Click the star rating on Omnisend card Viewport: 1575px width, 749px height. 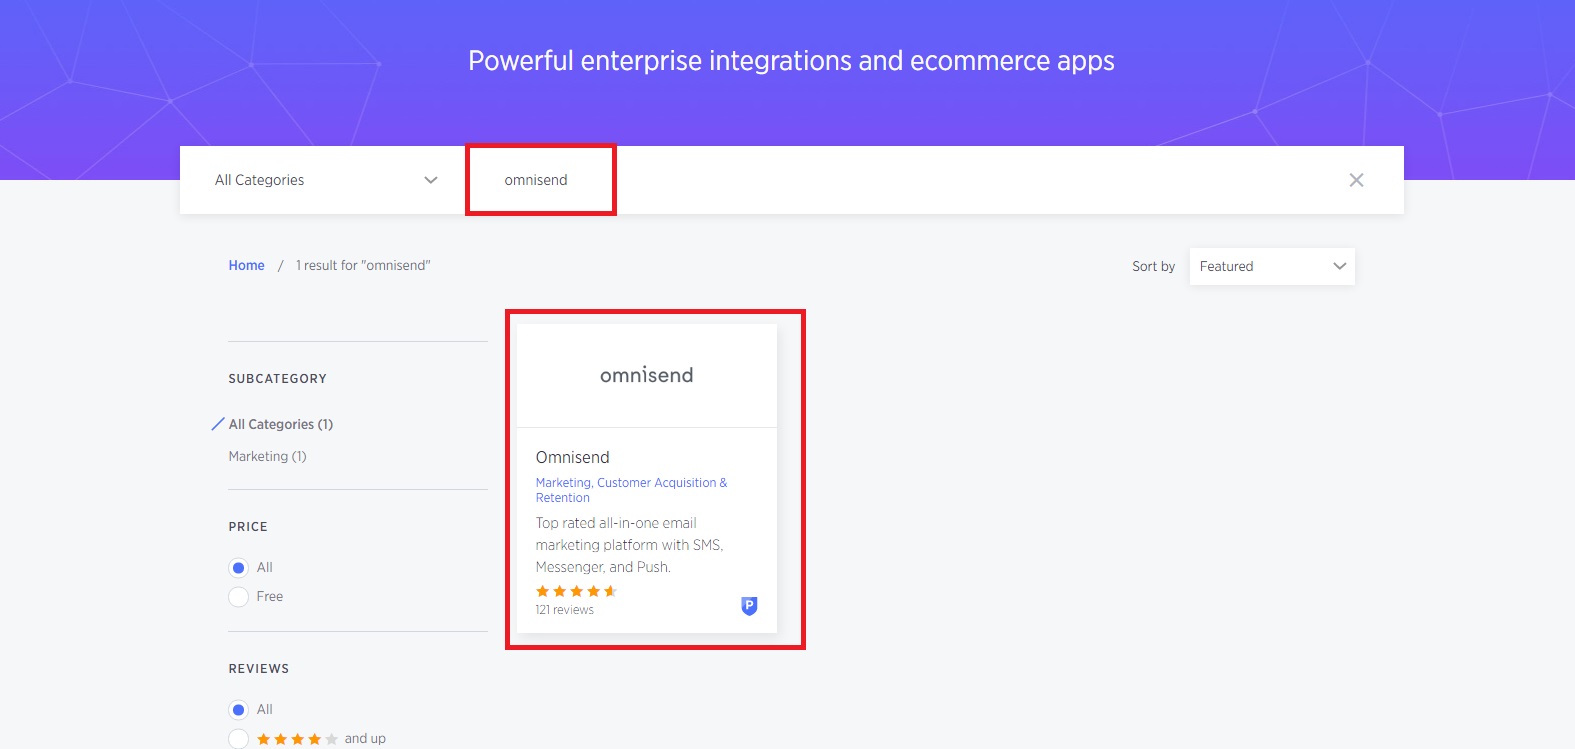576,591
